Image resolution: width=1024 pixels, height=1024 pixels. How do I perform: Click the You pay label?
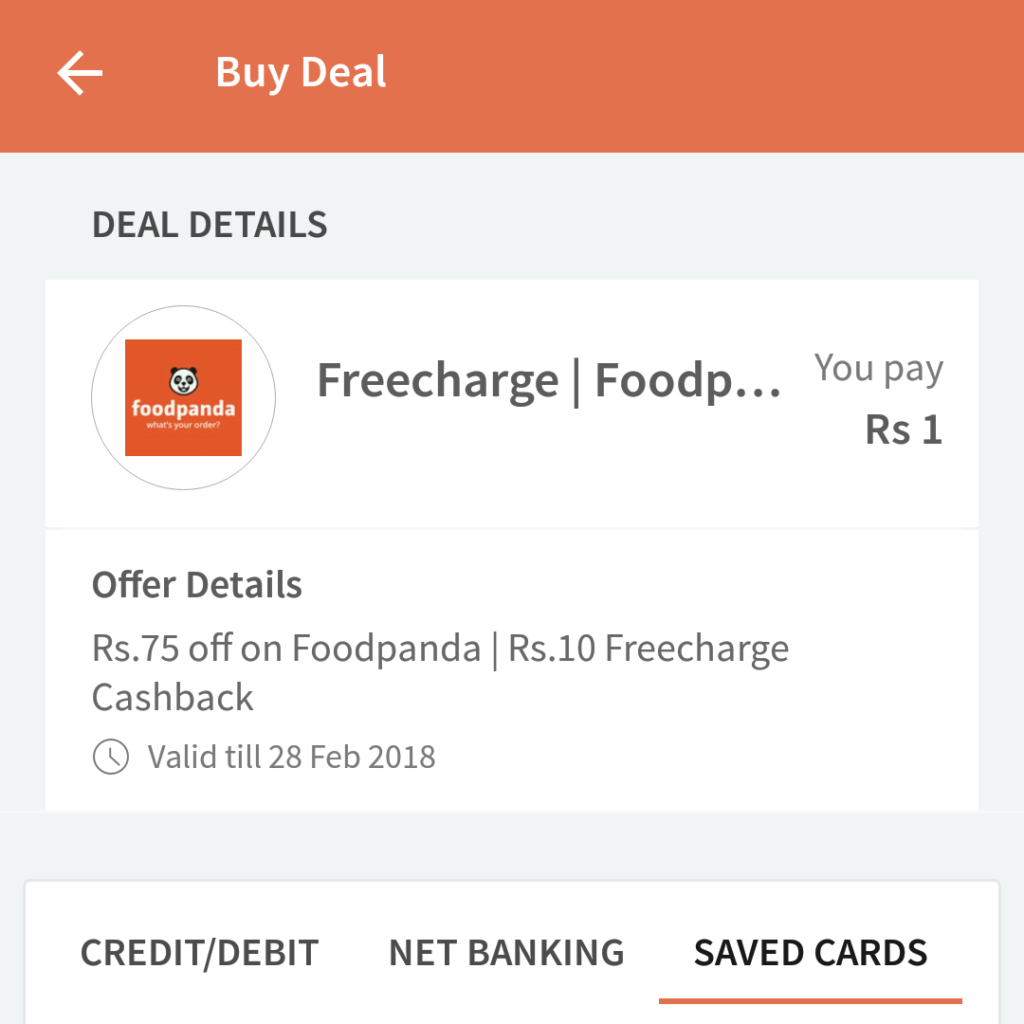(878, 368)
